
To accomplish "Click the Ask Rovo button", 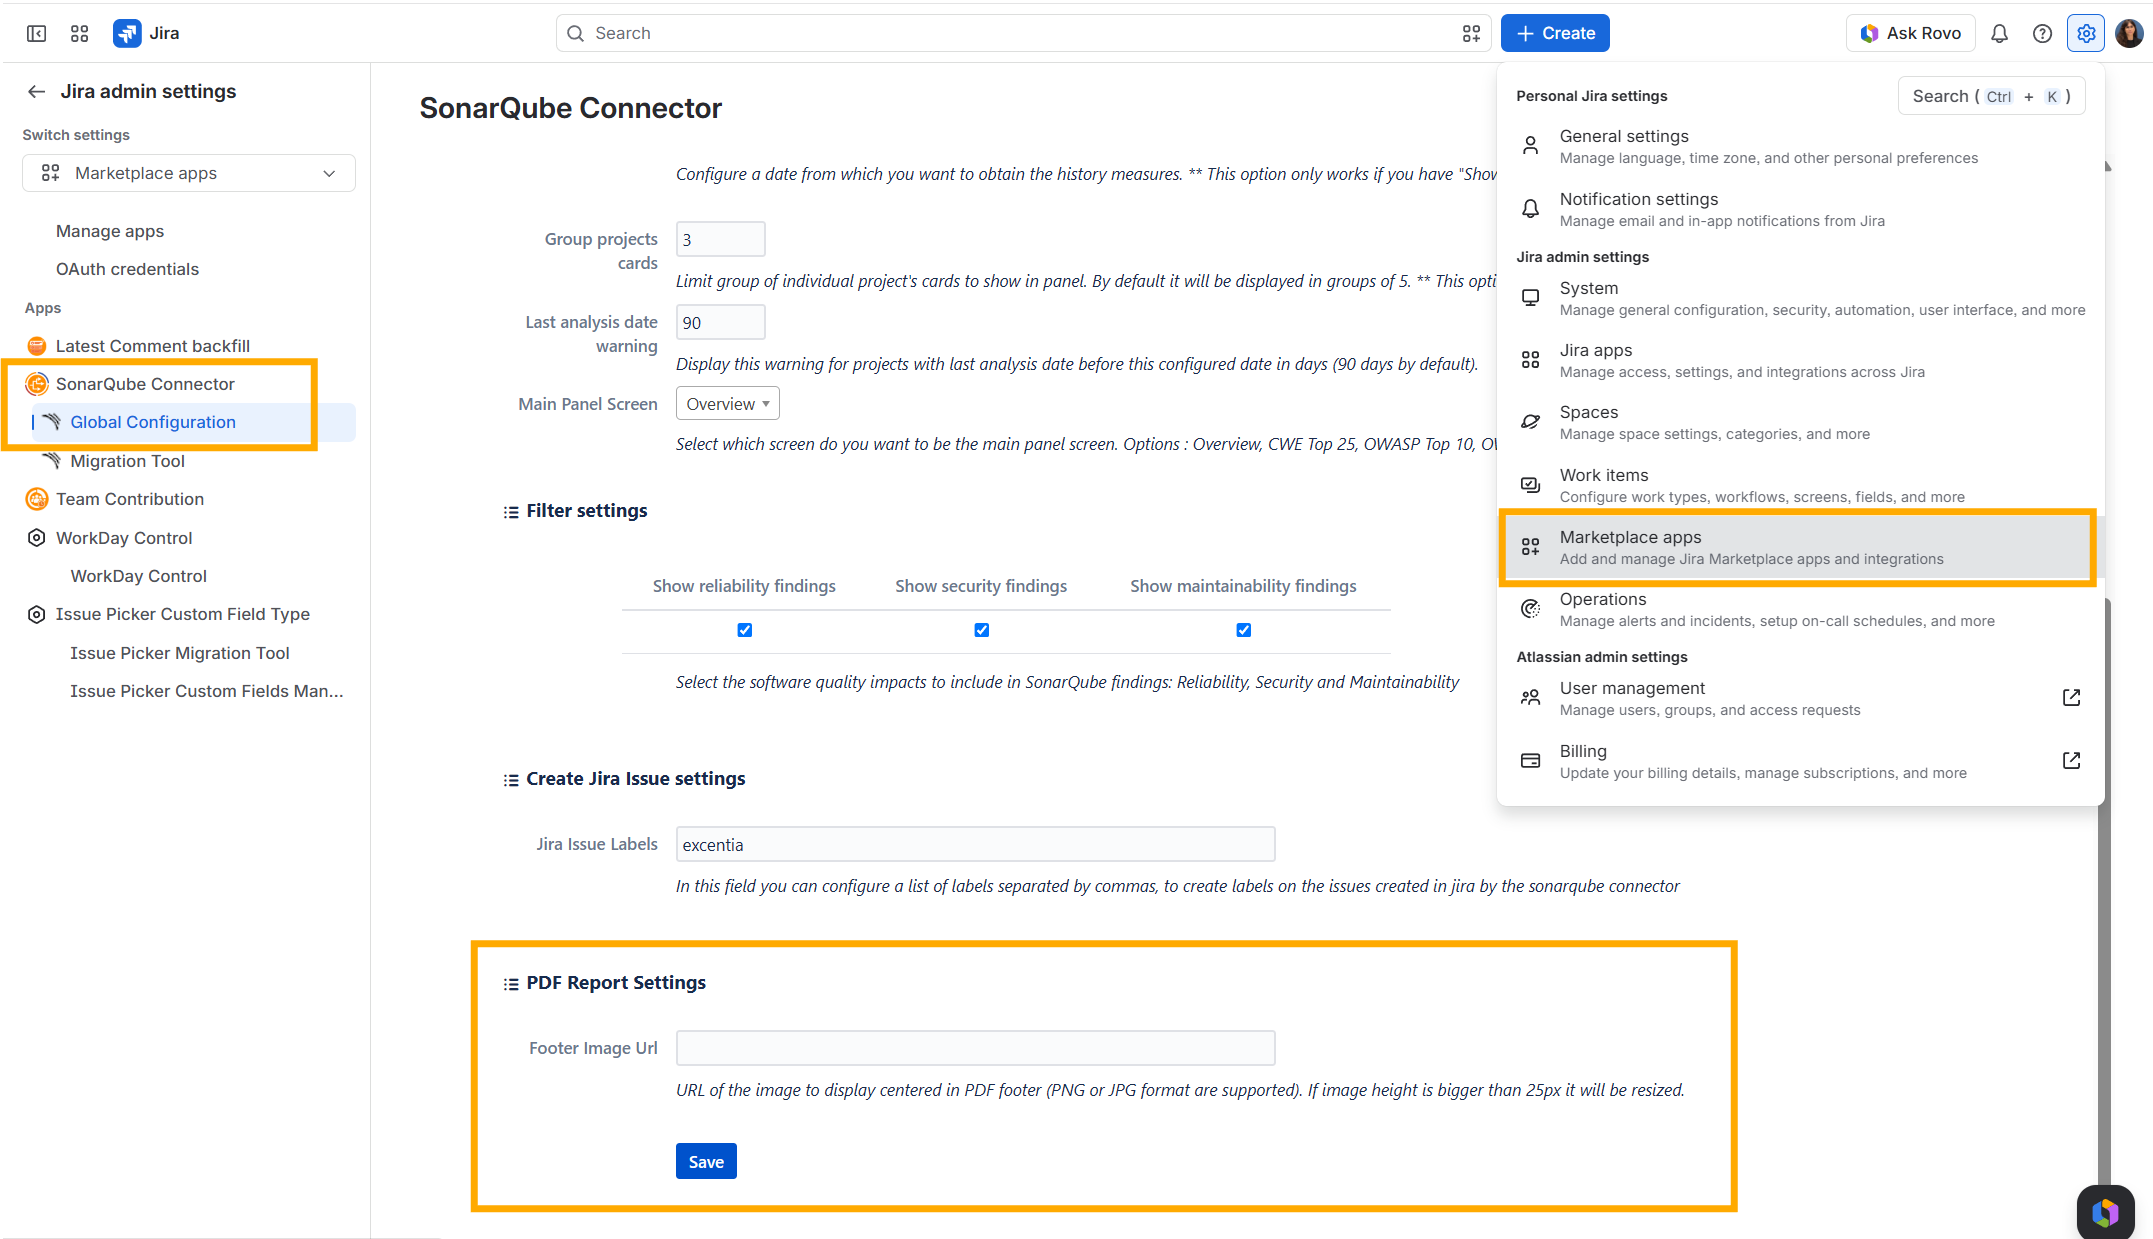I will [x=1910, y=33].
